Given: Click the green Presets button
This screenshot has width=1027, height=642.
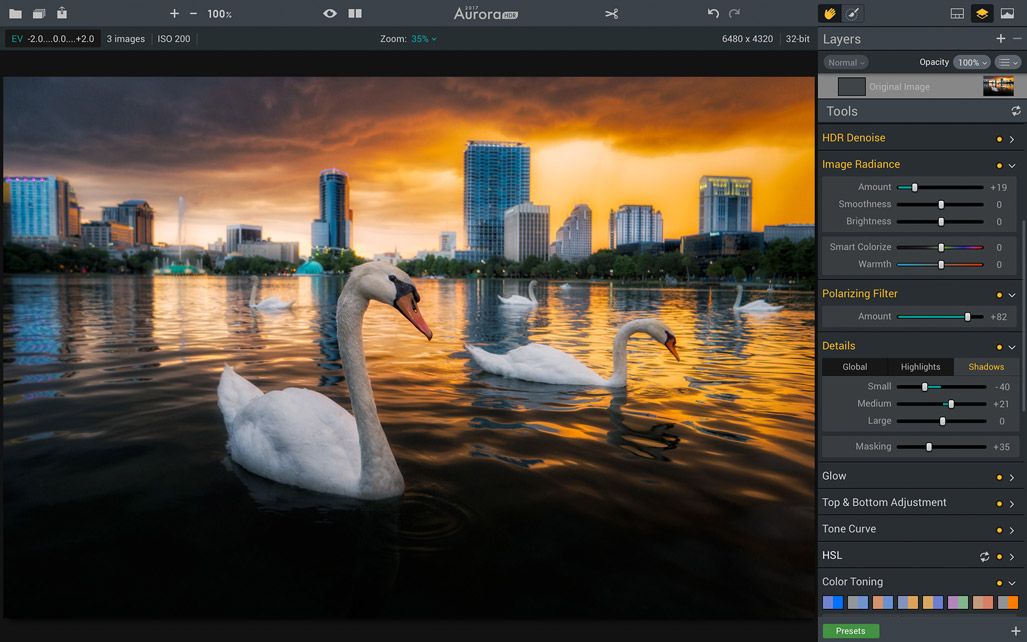Looking at the screenshot, I should pyautogui.click(x=850, y=631).
